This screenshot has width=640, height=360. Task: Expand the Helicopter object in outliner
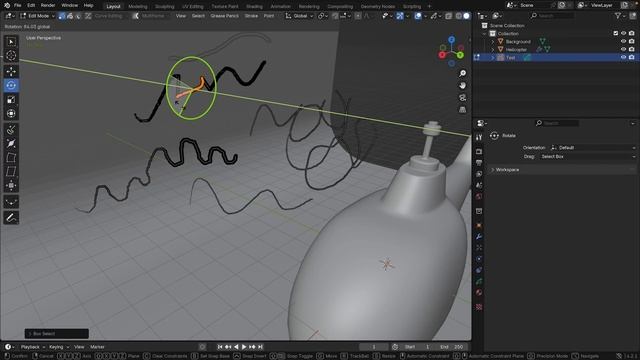(493, 49)
